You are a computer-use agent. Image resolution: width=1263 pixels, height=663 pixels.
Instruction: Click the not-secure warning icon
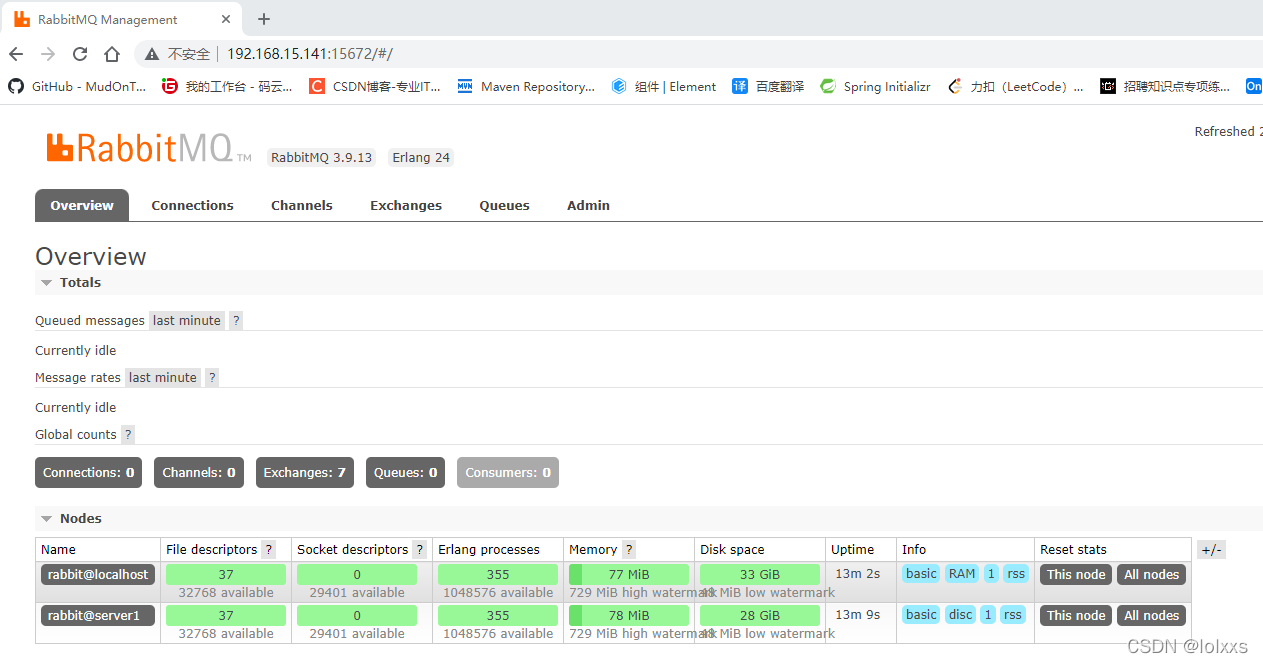pyautogui.click(x=152, y=54)
